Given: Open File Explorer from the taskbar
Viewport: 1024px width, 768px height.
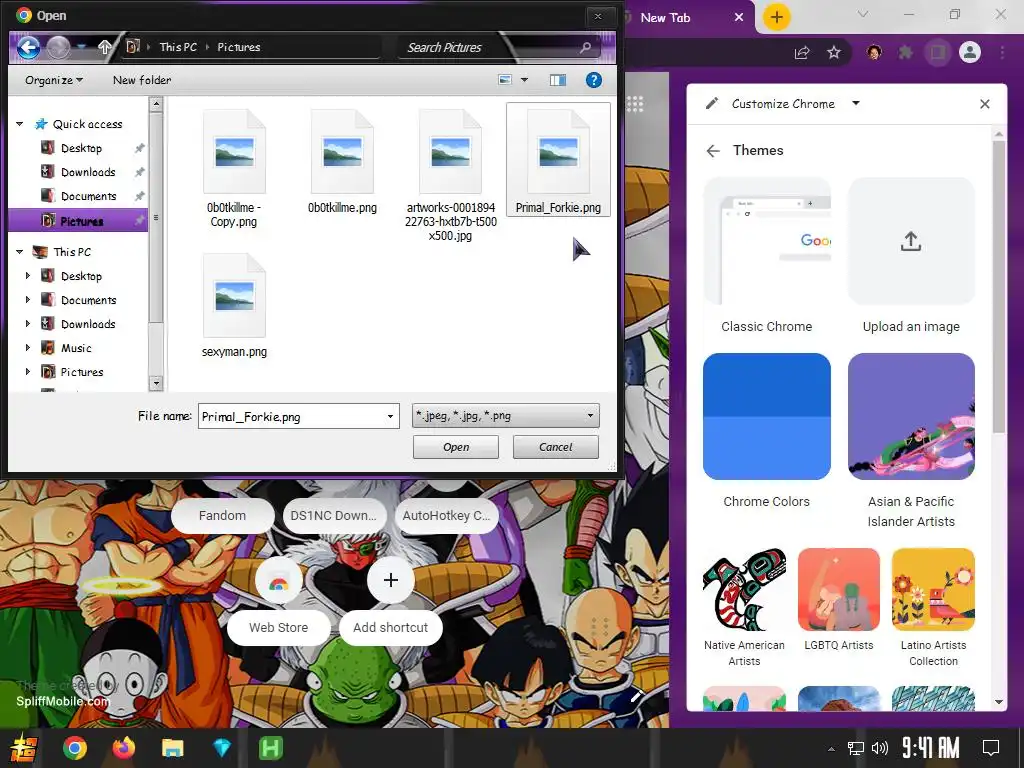Looking at the screenshot, I should click(173, 748).
